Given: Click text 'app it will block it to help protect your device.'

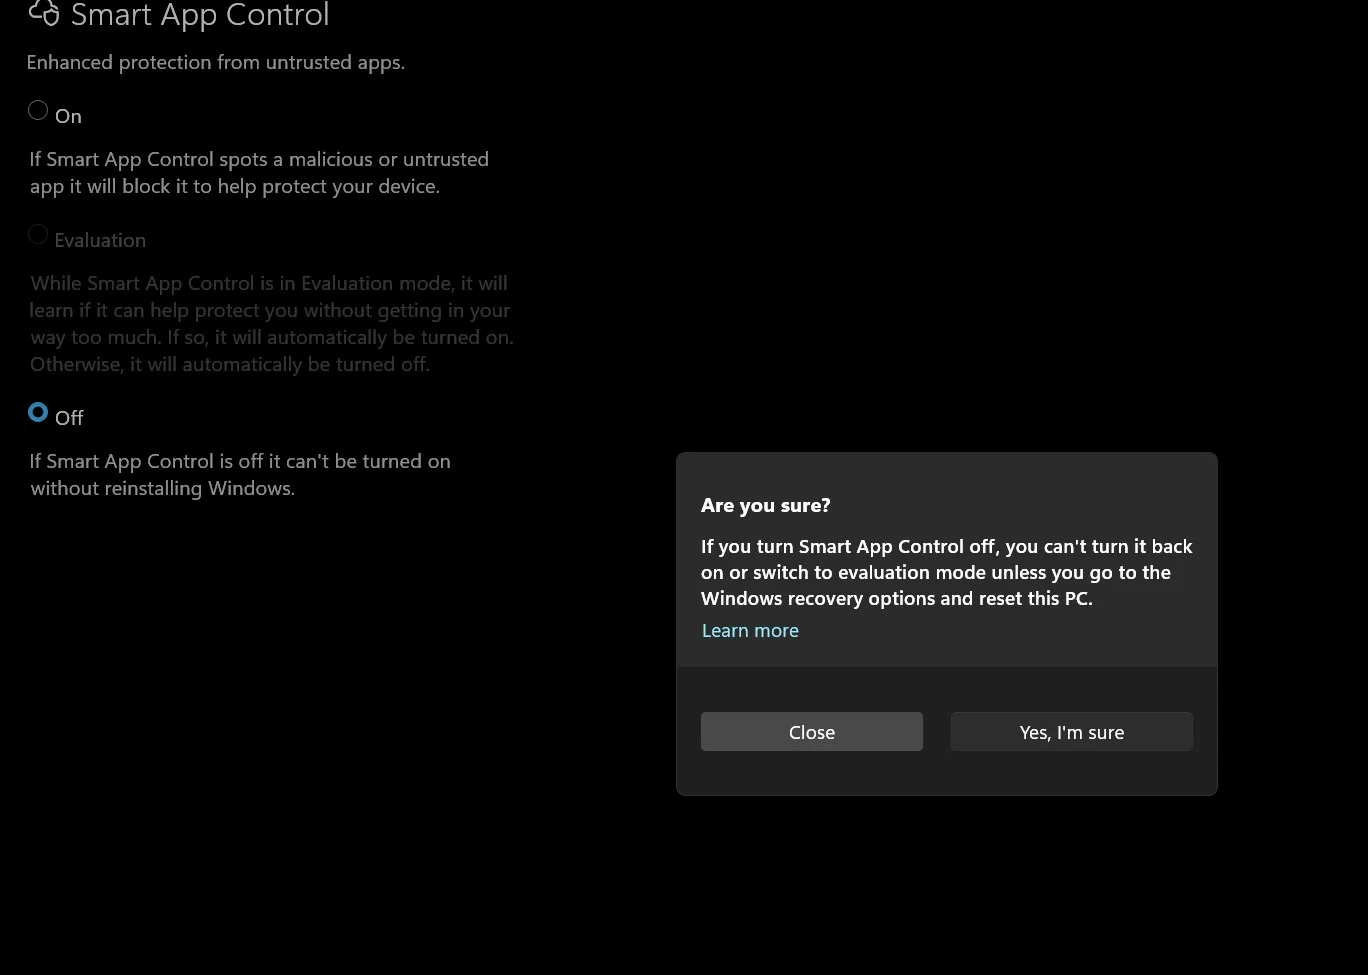Looking at the screenshot, I should tap(235, 186).
